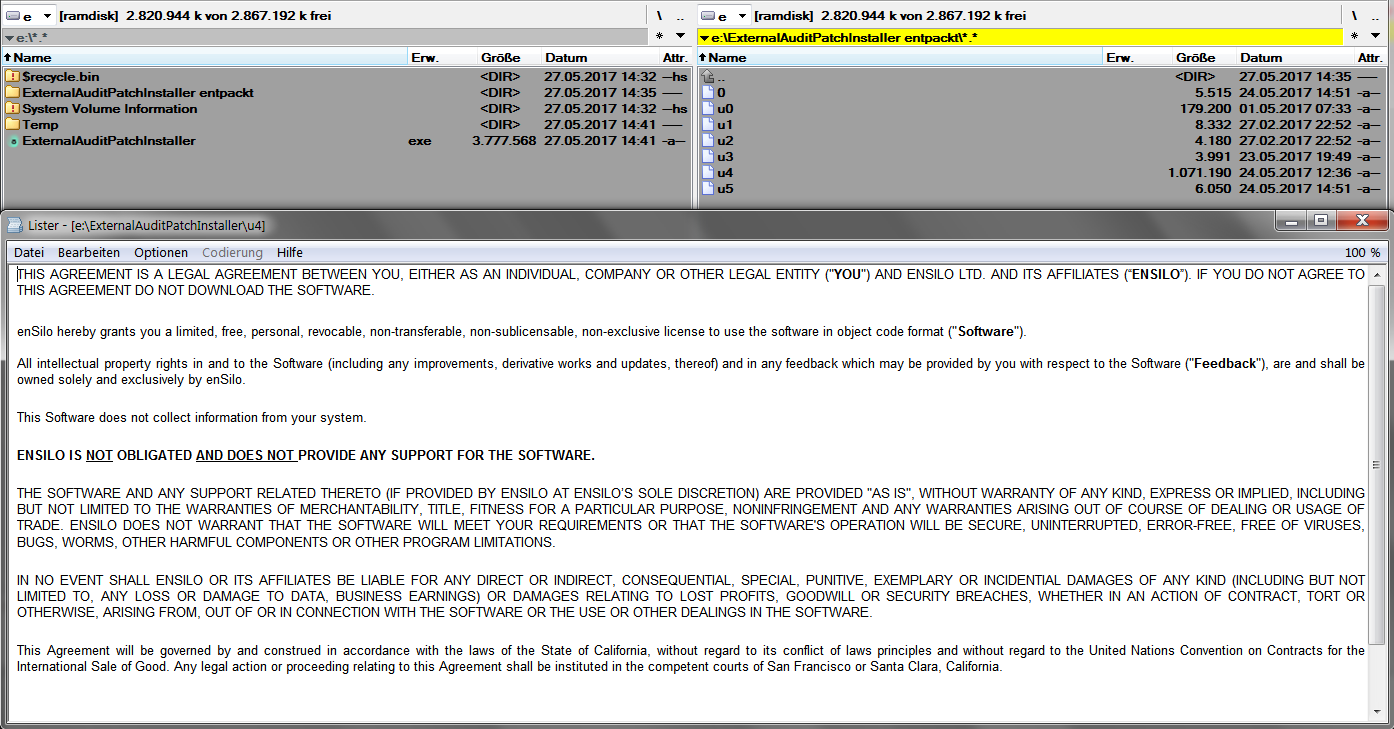The height and width of the screenshot is (729, 1394).
Task: Open the Bearbeiten menu in Lister
Action: 89,253
